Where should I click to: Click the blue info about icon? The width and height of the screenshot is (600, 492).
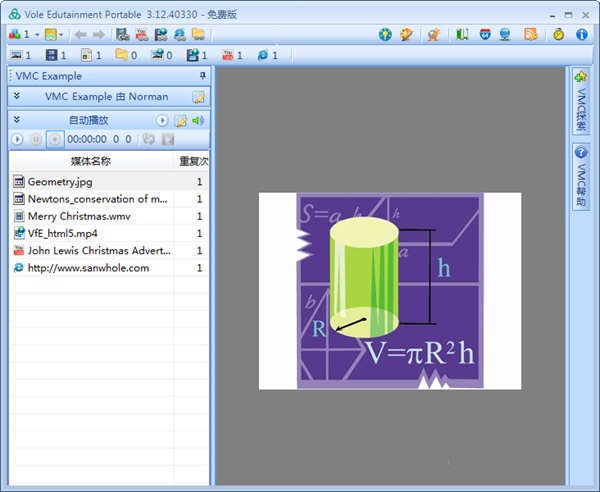click(x=582, y=34)
